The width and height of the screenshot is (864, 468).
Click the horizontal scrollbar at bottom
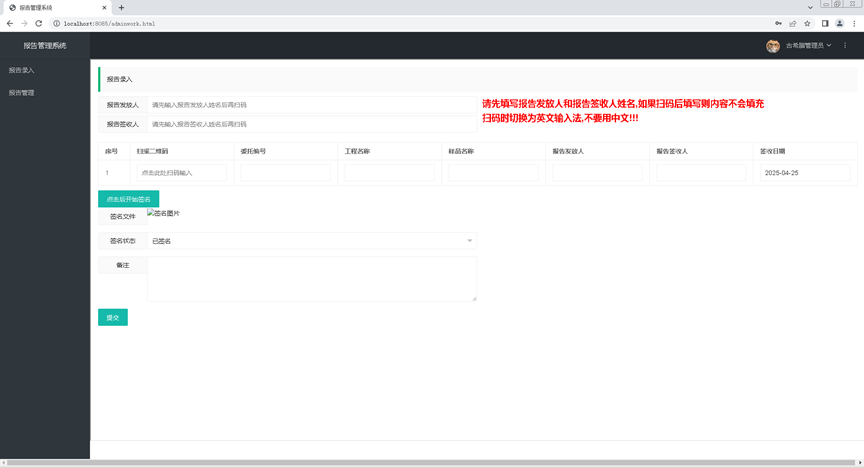click(431, 463)
